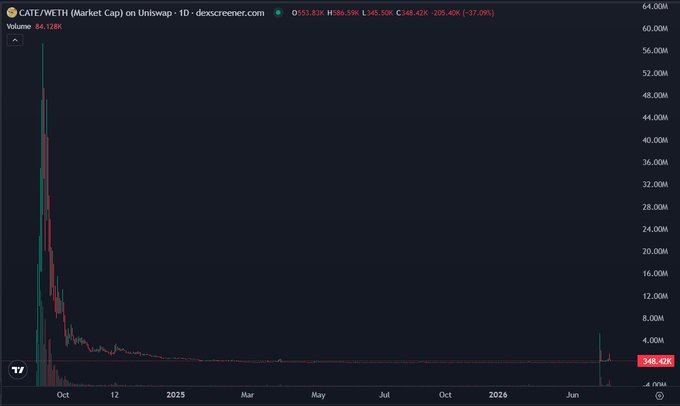Click the 56.00M price axis label
680x406 pixels.
click(655, 51)
